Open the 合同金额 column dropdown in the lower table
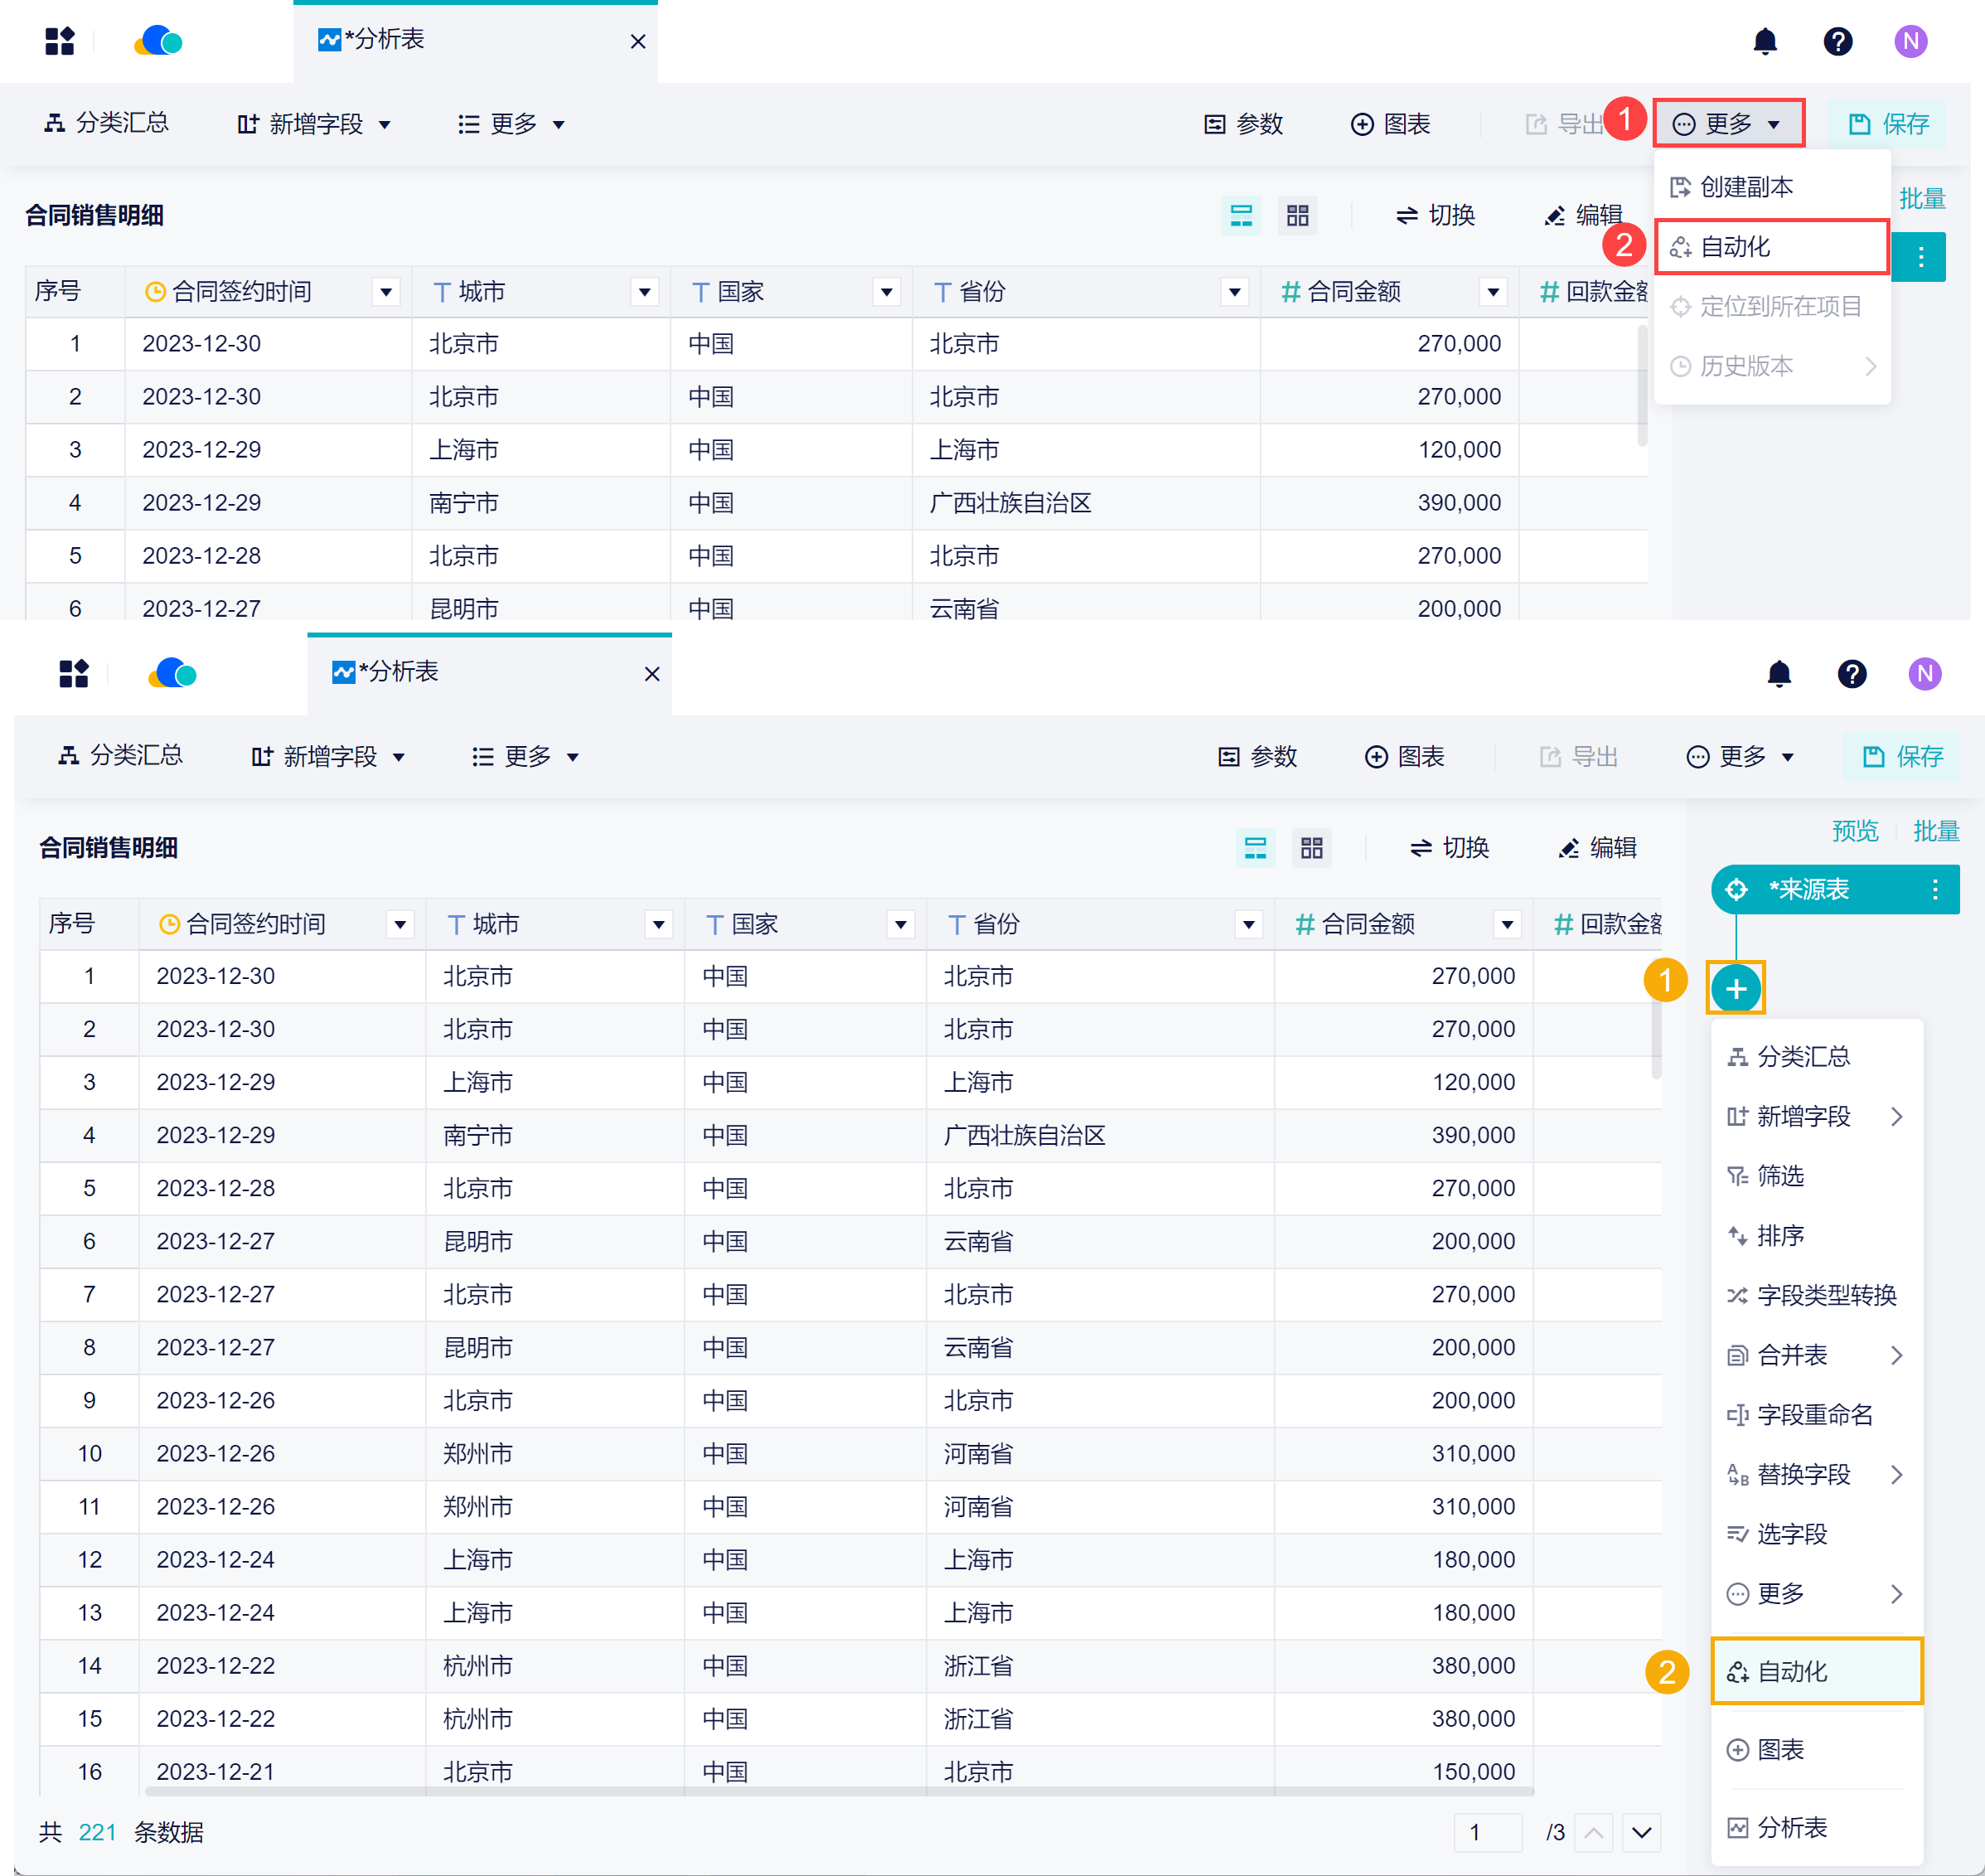This screenshot has width=1985, height=1876. point(1506,924)
